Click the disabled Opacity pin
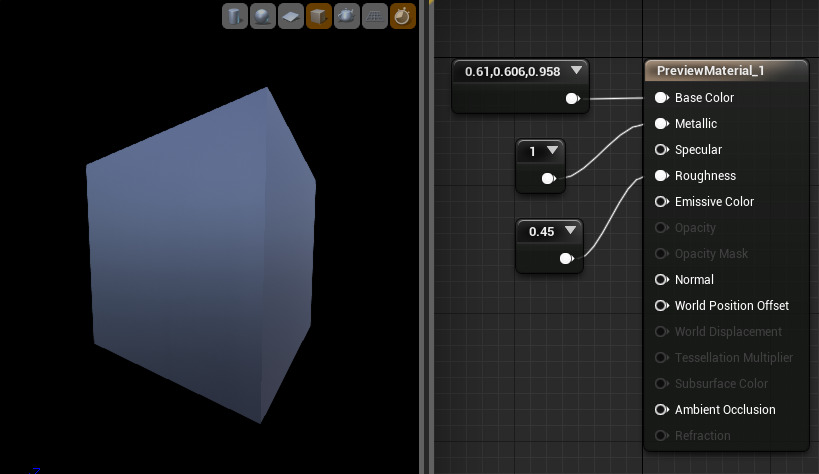 coord(662,227)
